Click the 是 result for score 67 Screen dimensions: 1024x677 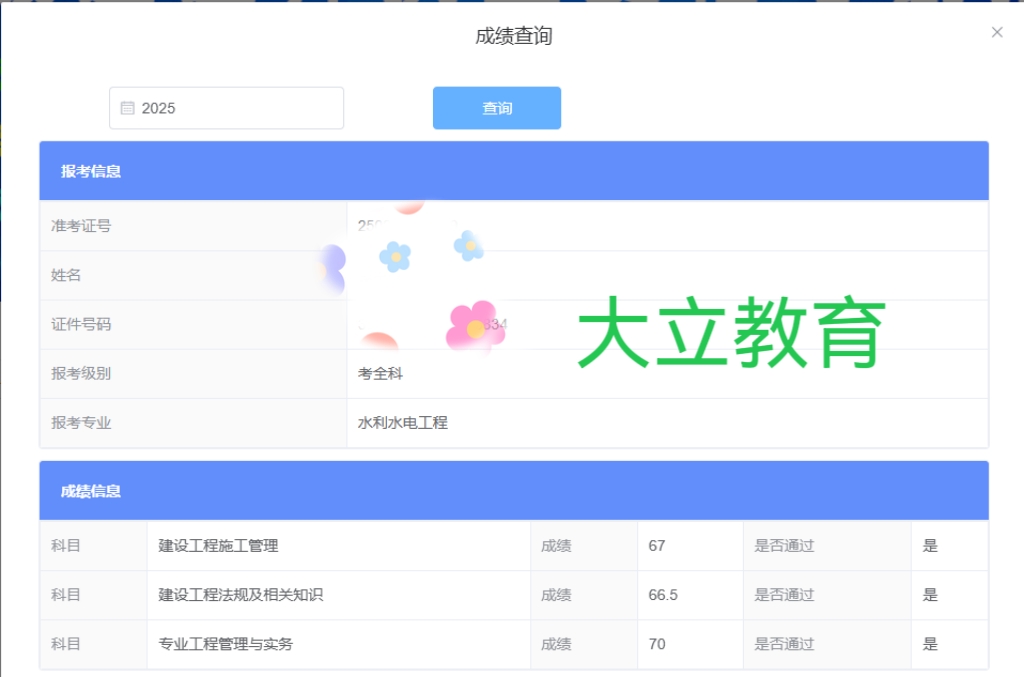pos(930,546)
